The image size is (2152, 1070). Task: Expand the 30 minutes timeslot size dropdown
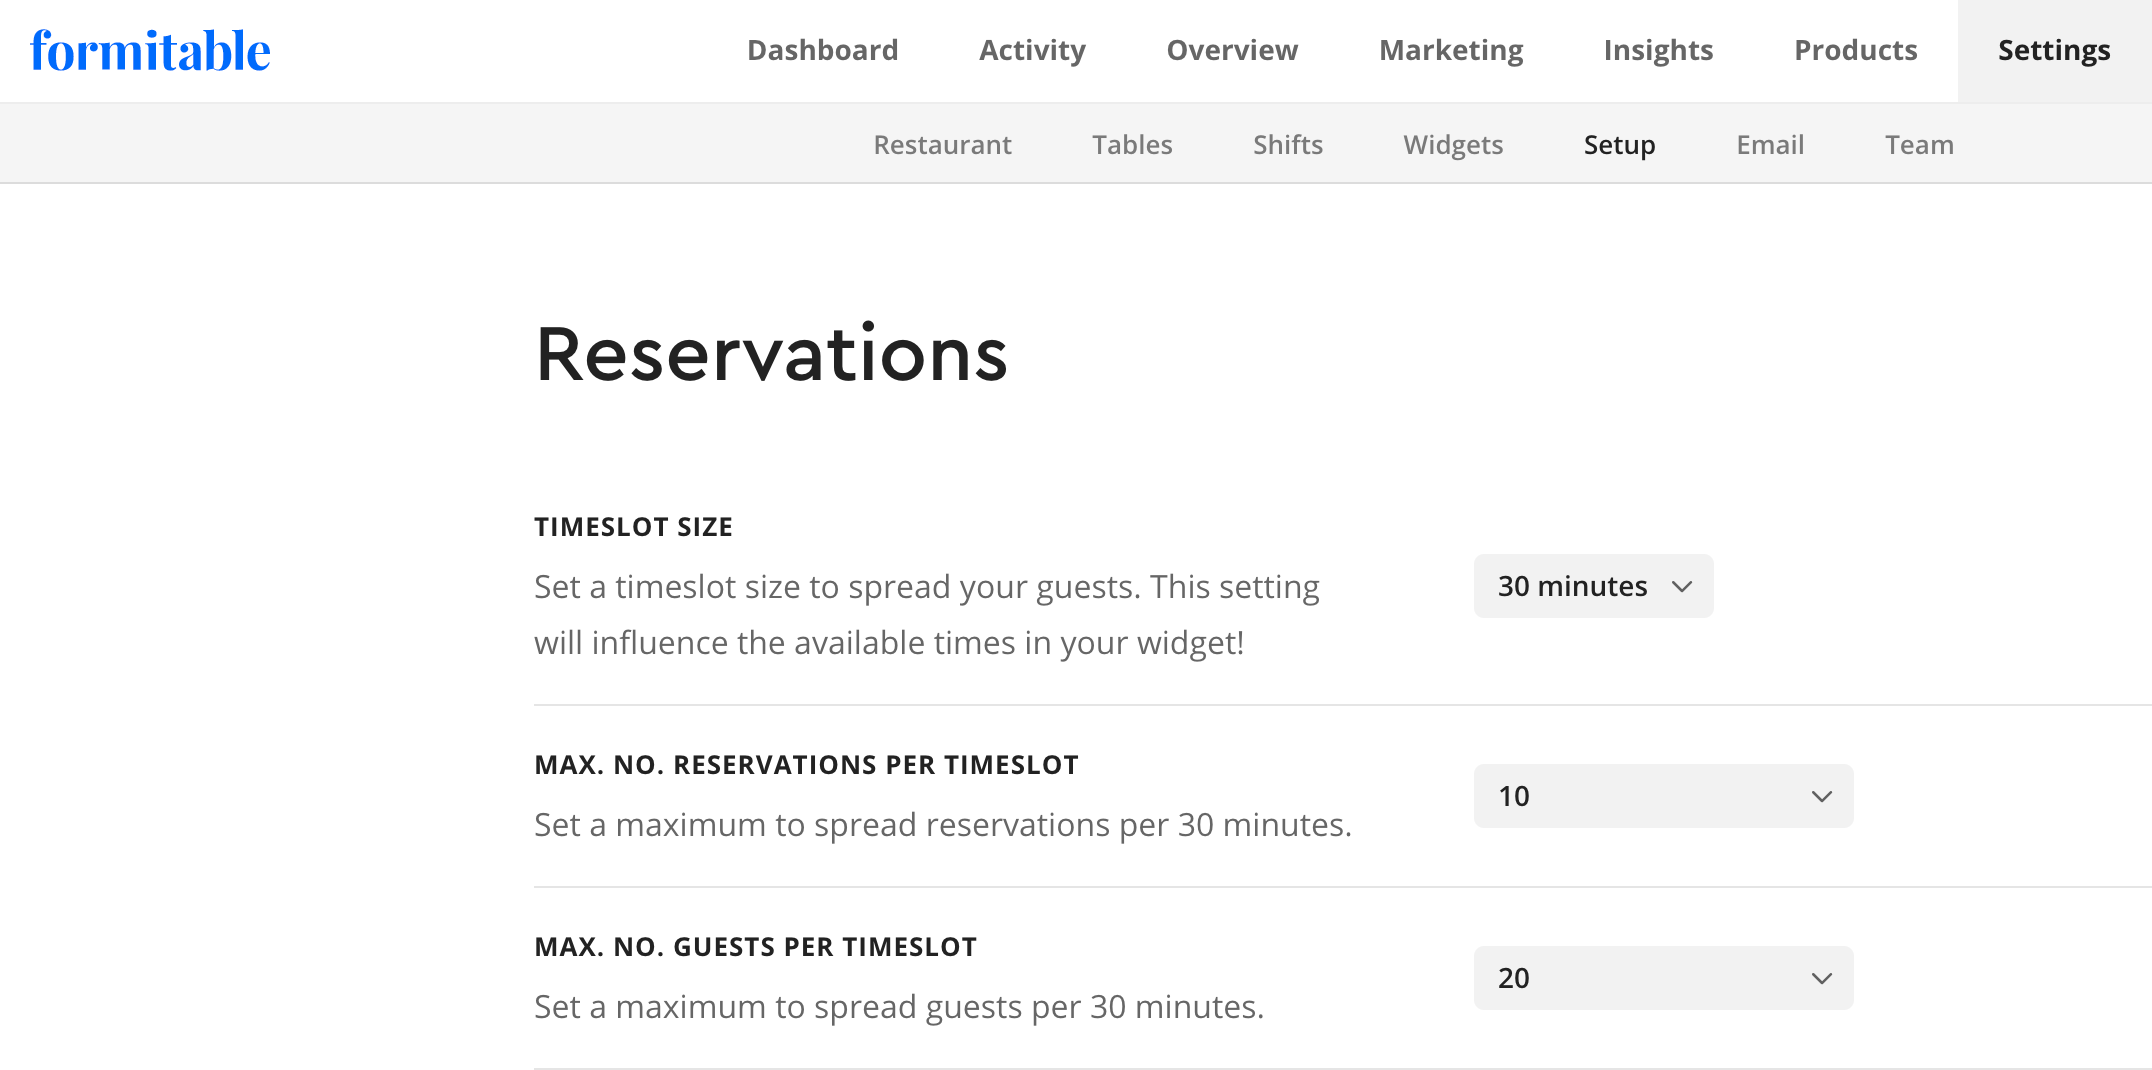1593,586
